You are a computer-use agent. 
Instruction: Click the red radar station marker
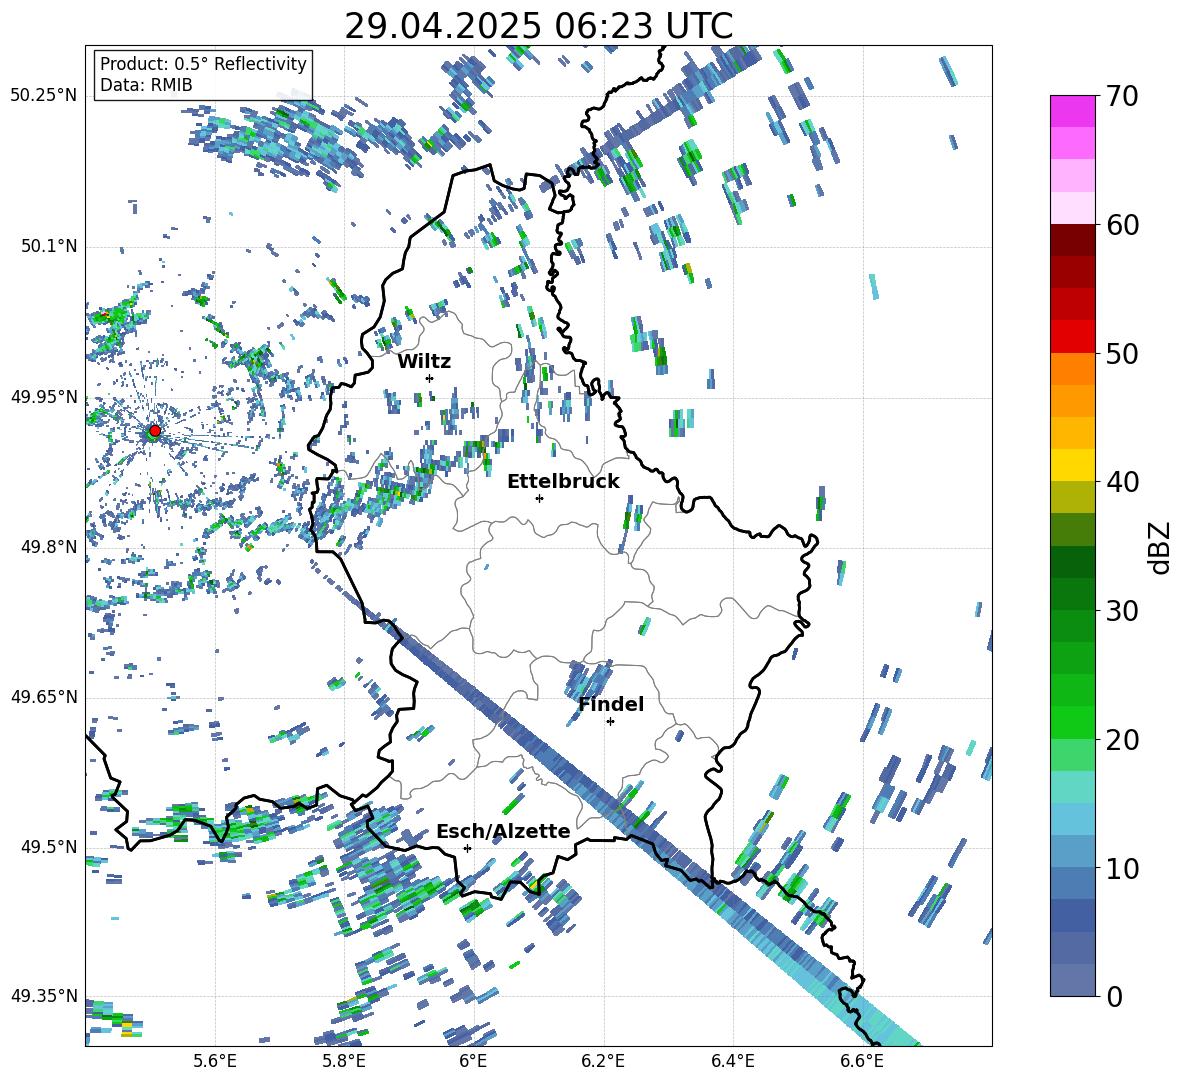click(x=155, y=431)
